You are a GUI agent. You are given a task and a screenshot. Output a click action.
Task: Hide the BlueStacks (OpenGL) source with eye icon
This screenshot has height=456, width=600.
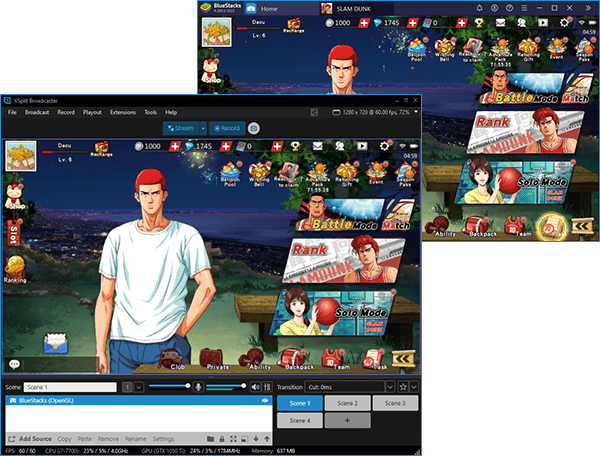[265, 401]
